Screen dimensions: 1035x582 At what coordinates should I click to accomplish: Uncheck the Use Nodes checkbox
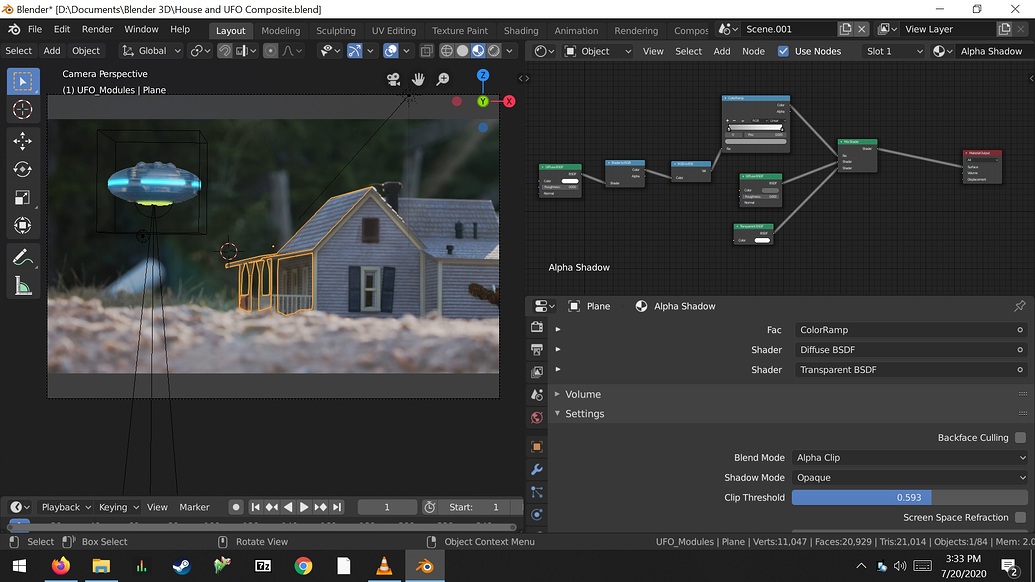tap(784, 51)
